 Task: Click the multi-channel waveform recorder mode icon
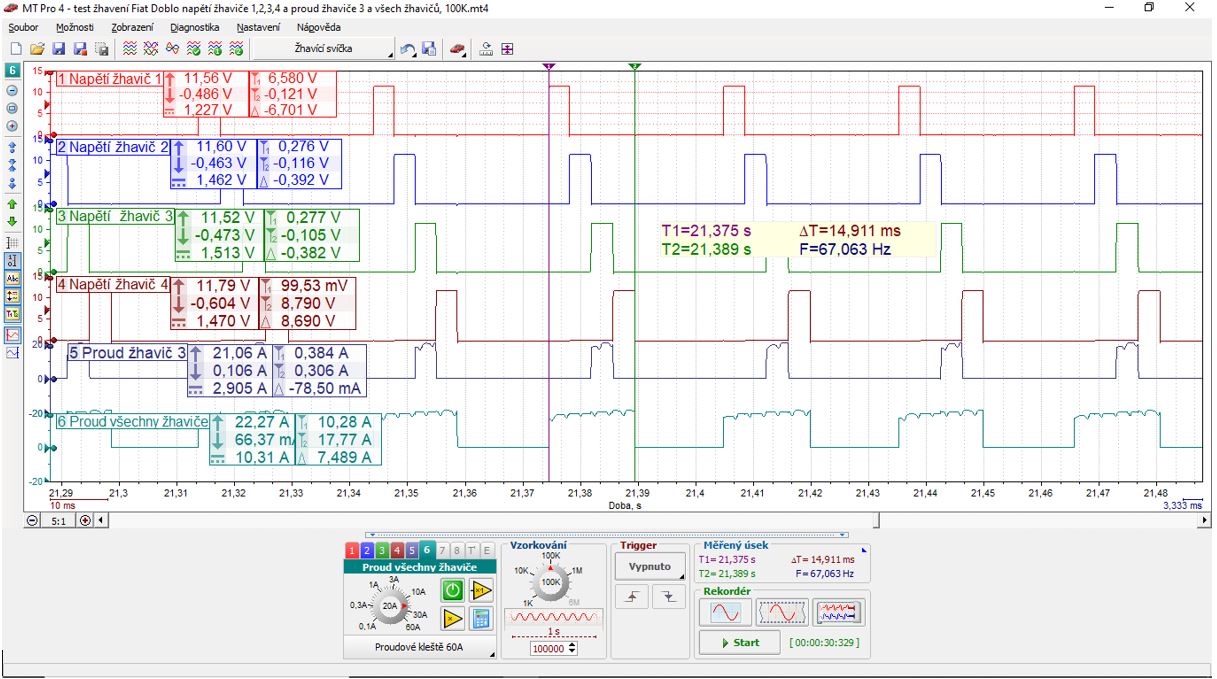839,612
